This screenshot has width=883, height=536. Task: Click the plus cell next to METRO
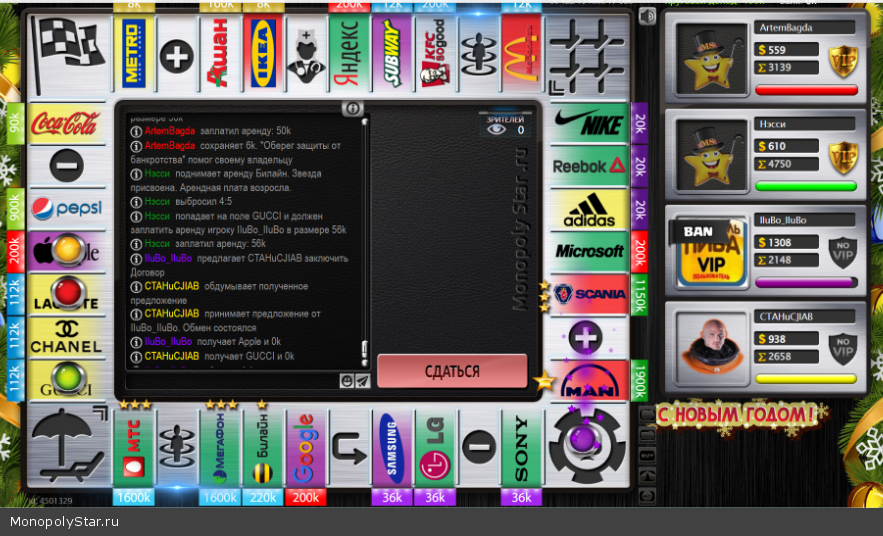click(x=177, y=56)
